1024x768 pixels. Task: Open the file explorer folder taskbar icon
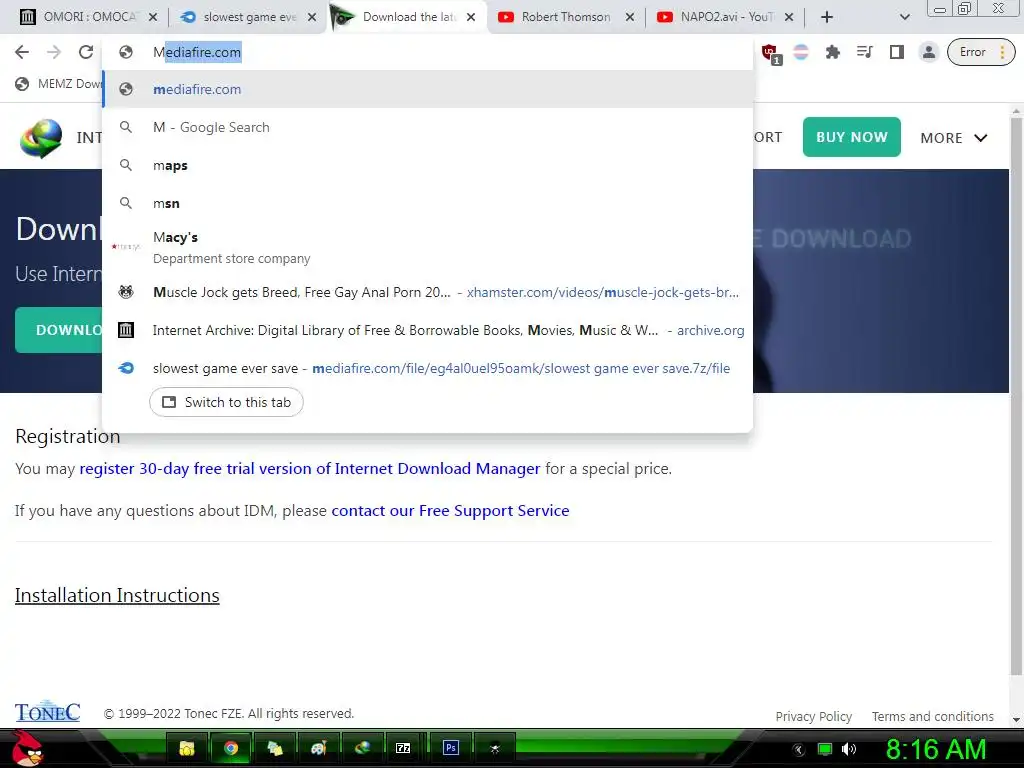point(187,748)
